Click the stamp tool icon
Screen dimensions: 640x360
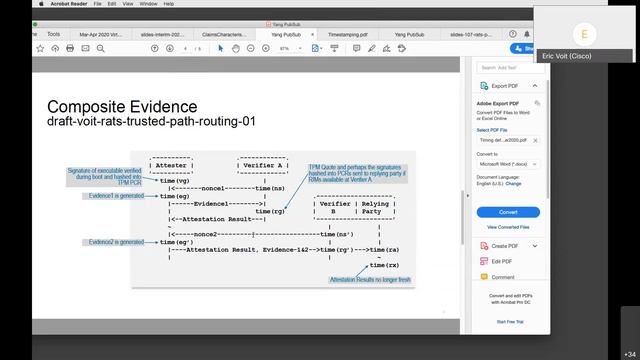tap(402, 49)
